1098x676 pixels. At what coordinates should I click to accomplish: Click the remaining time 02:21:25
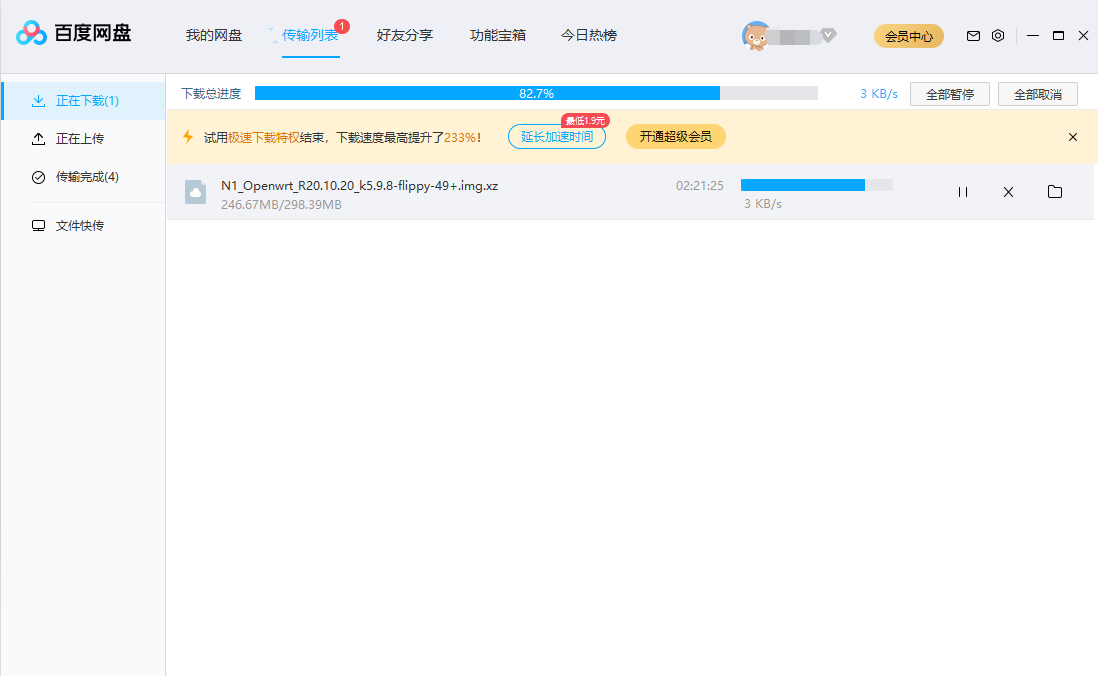(x=700, y=186)
